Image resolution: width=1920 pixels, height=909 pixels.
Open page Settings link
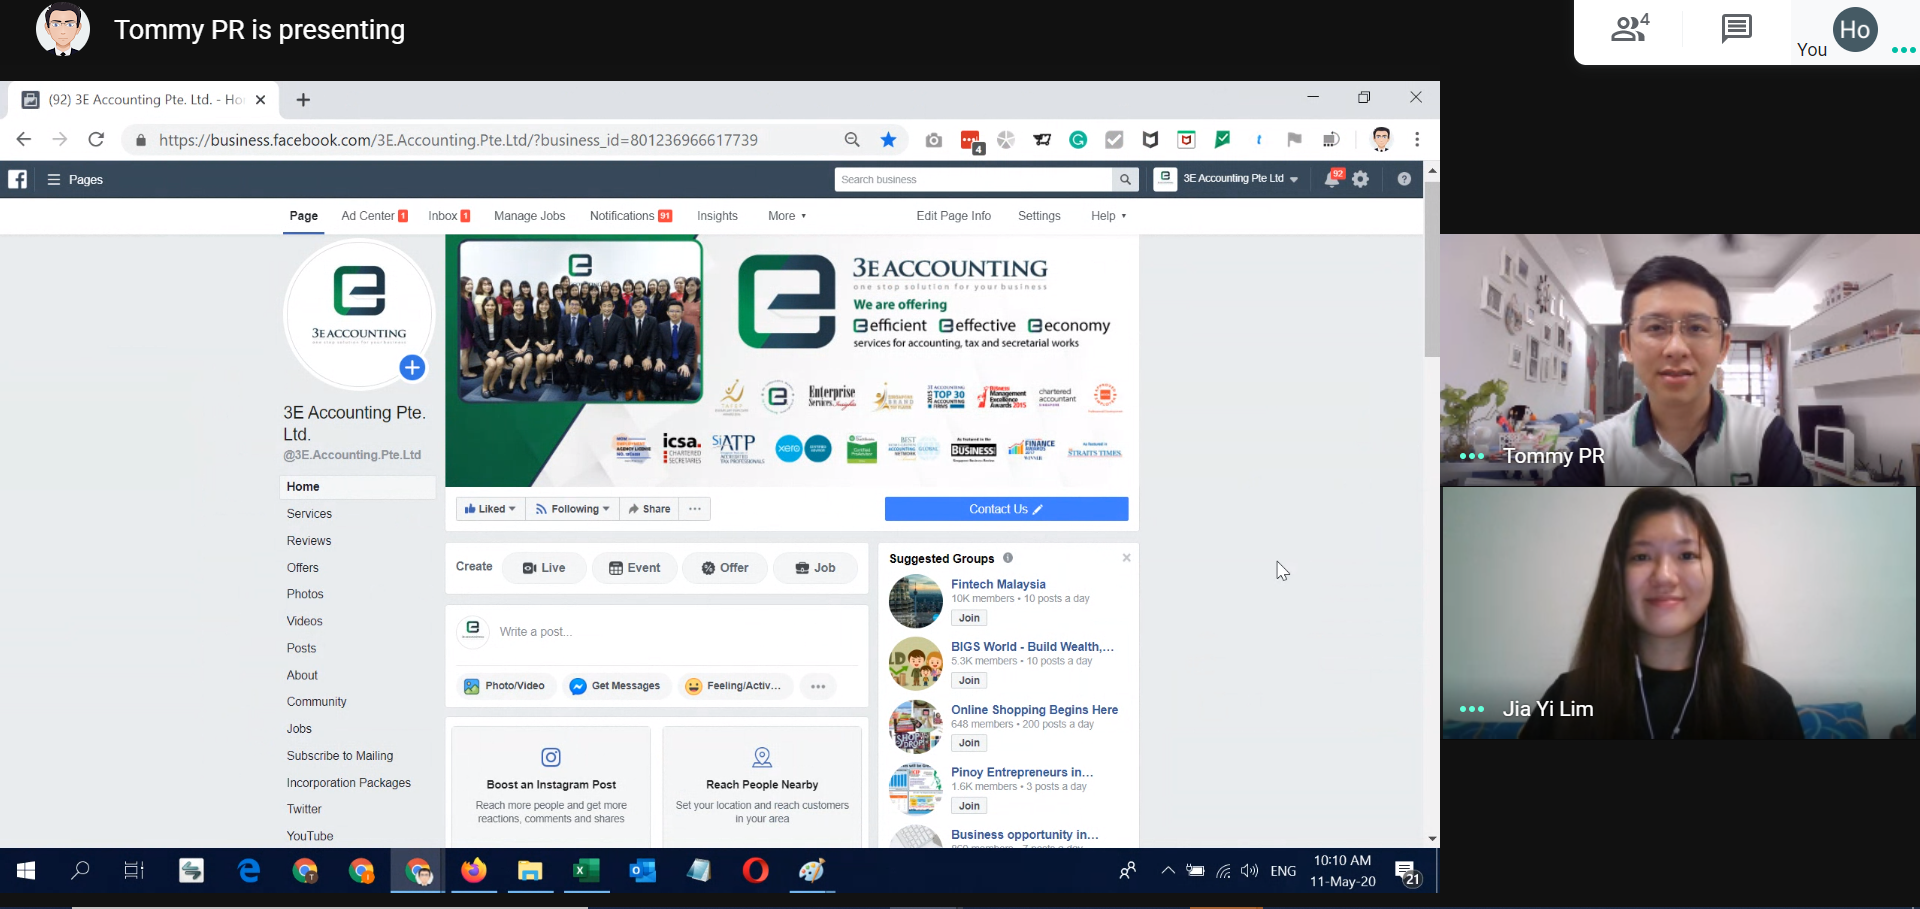1039,216
